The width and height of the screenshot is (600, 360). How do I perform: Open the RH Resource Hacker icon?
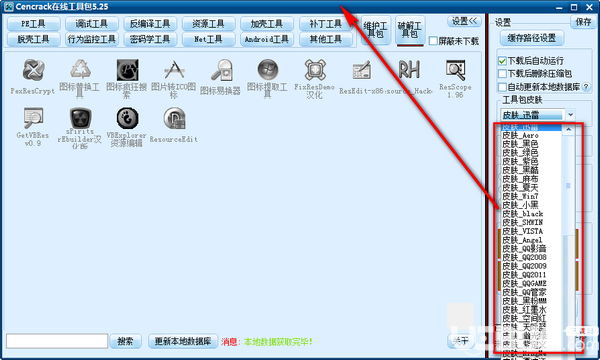[409, 70]
